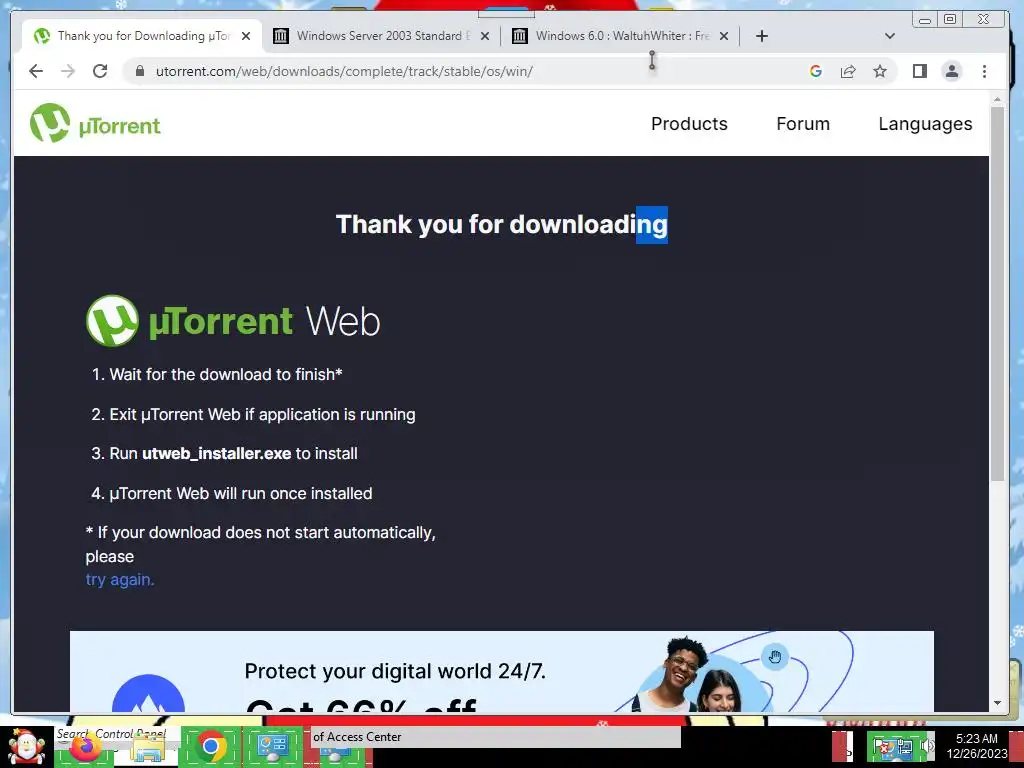The width and height of the screenshot is (1024, 768).
Task: Click the blue mountain logo in ad
Action: click(x=148, y=695)
